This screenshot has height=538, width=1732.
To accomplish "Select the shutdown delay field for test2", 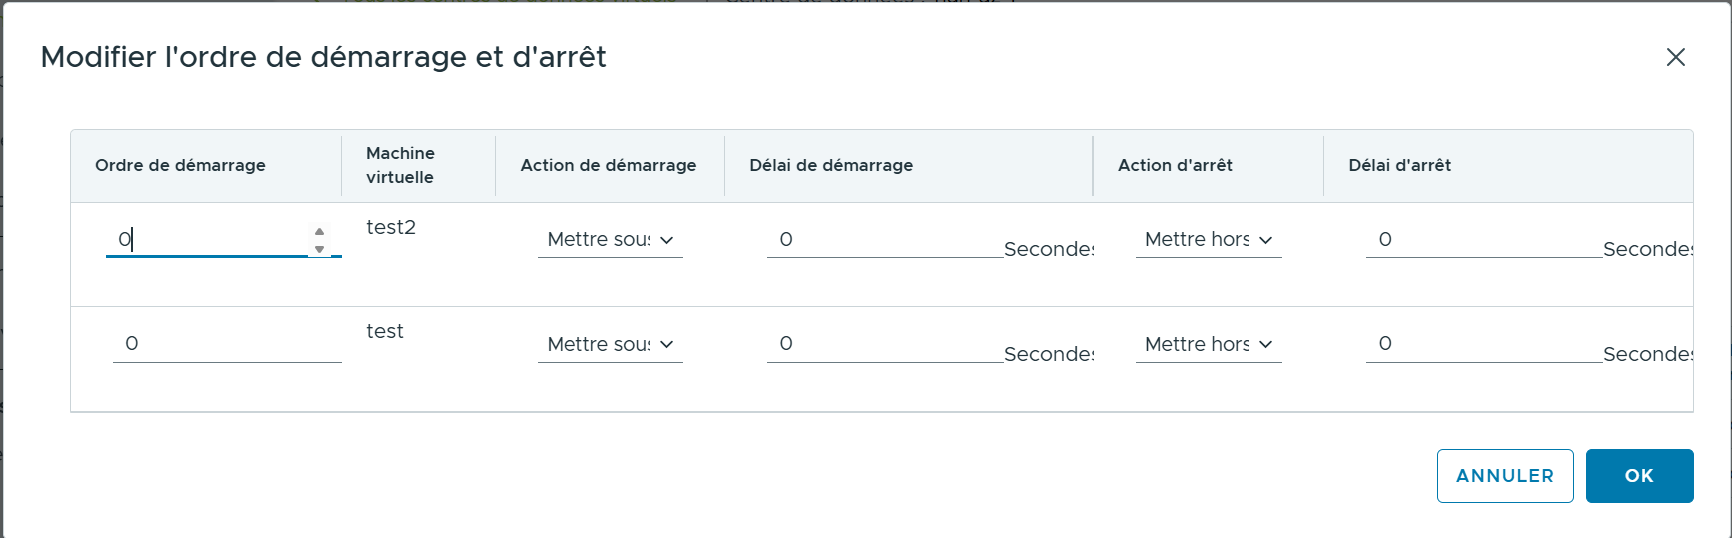I will coord(1483,240).
